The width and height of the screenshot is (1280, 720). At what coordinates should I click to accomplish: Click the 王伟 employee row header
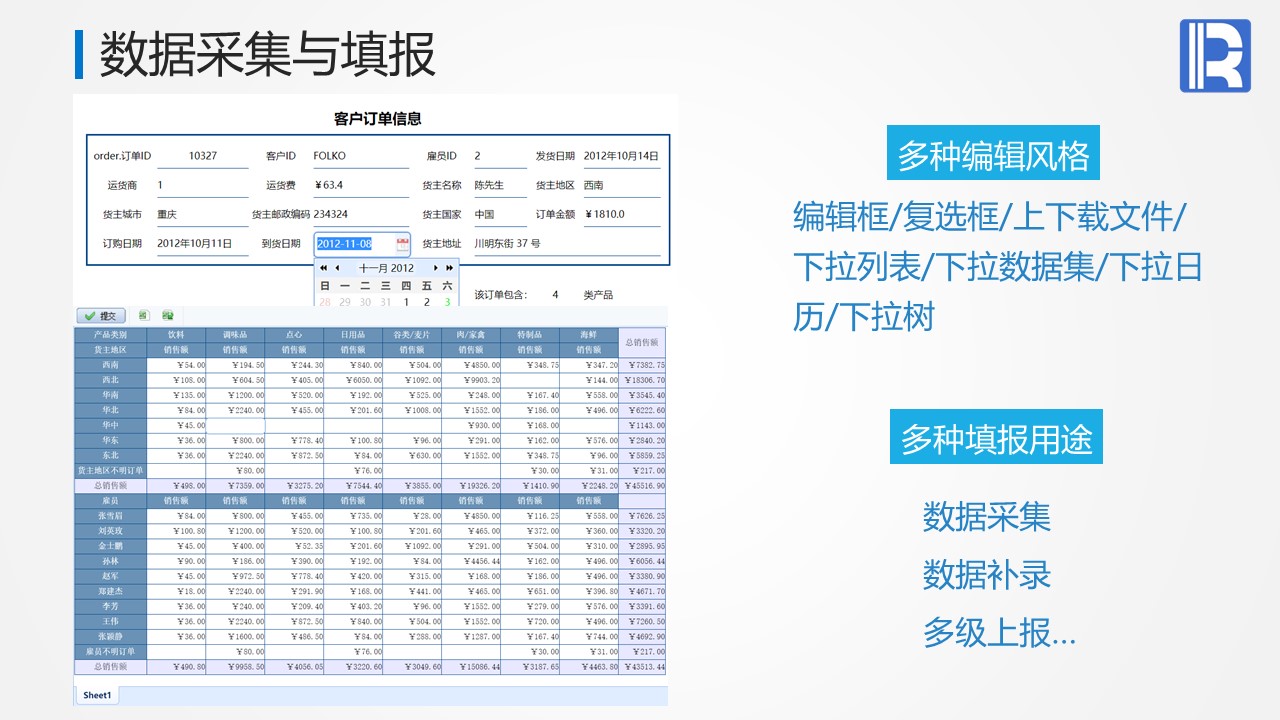tap(110, 621)
